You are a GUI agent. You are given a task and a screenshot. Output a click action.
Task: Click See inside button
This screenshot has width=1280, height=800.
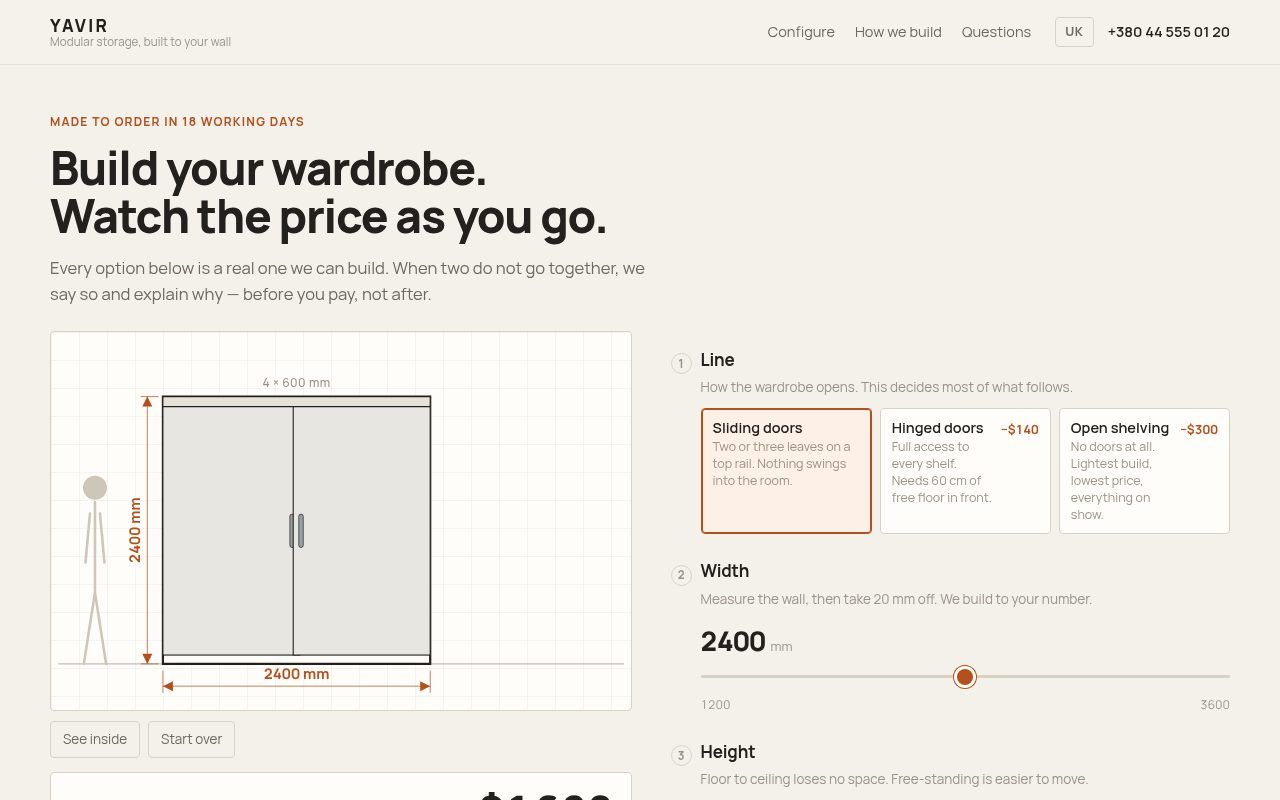pyautogui.click(x=95, y=739)
